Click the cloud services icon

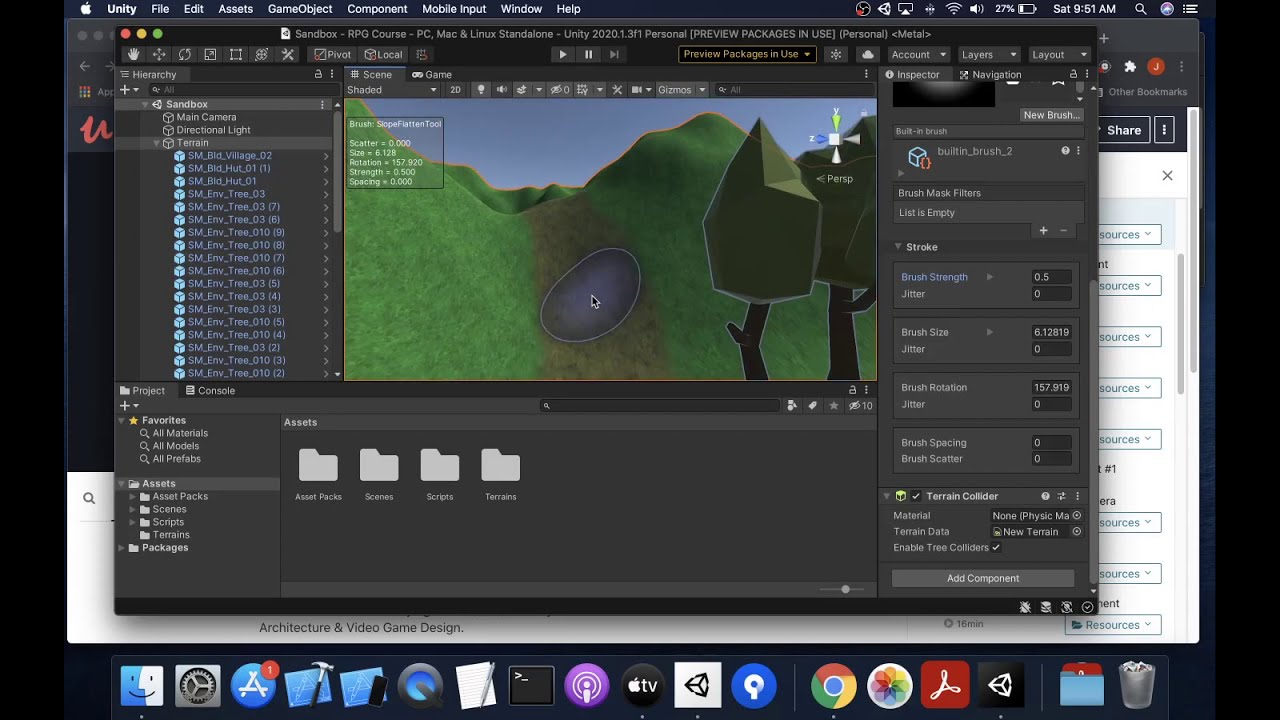click(867, 55)
